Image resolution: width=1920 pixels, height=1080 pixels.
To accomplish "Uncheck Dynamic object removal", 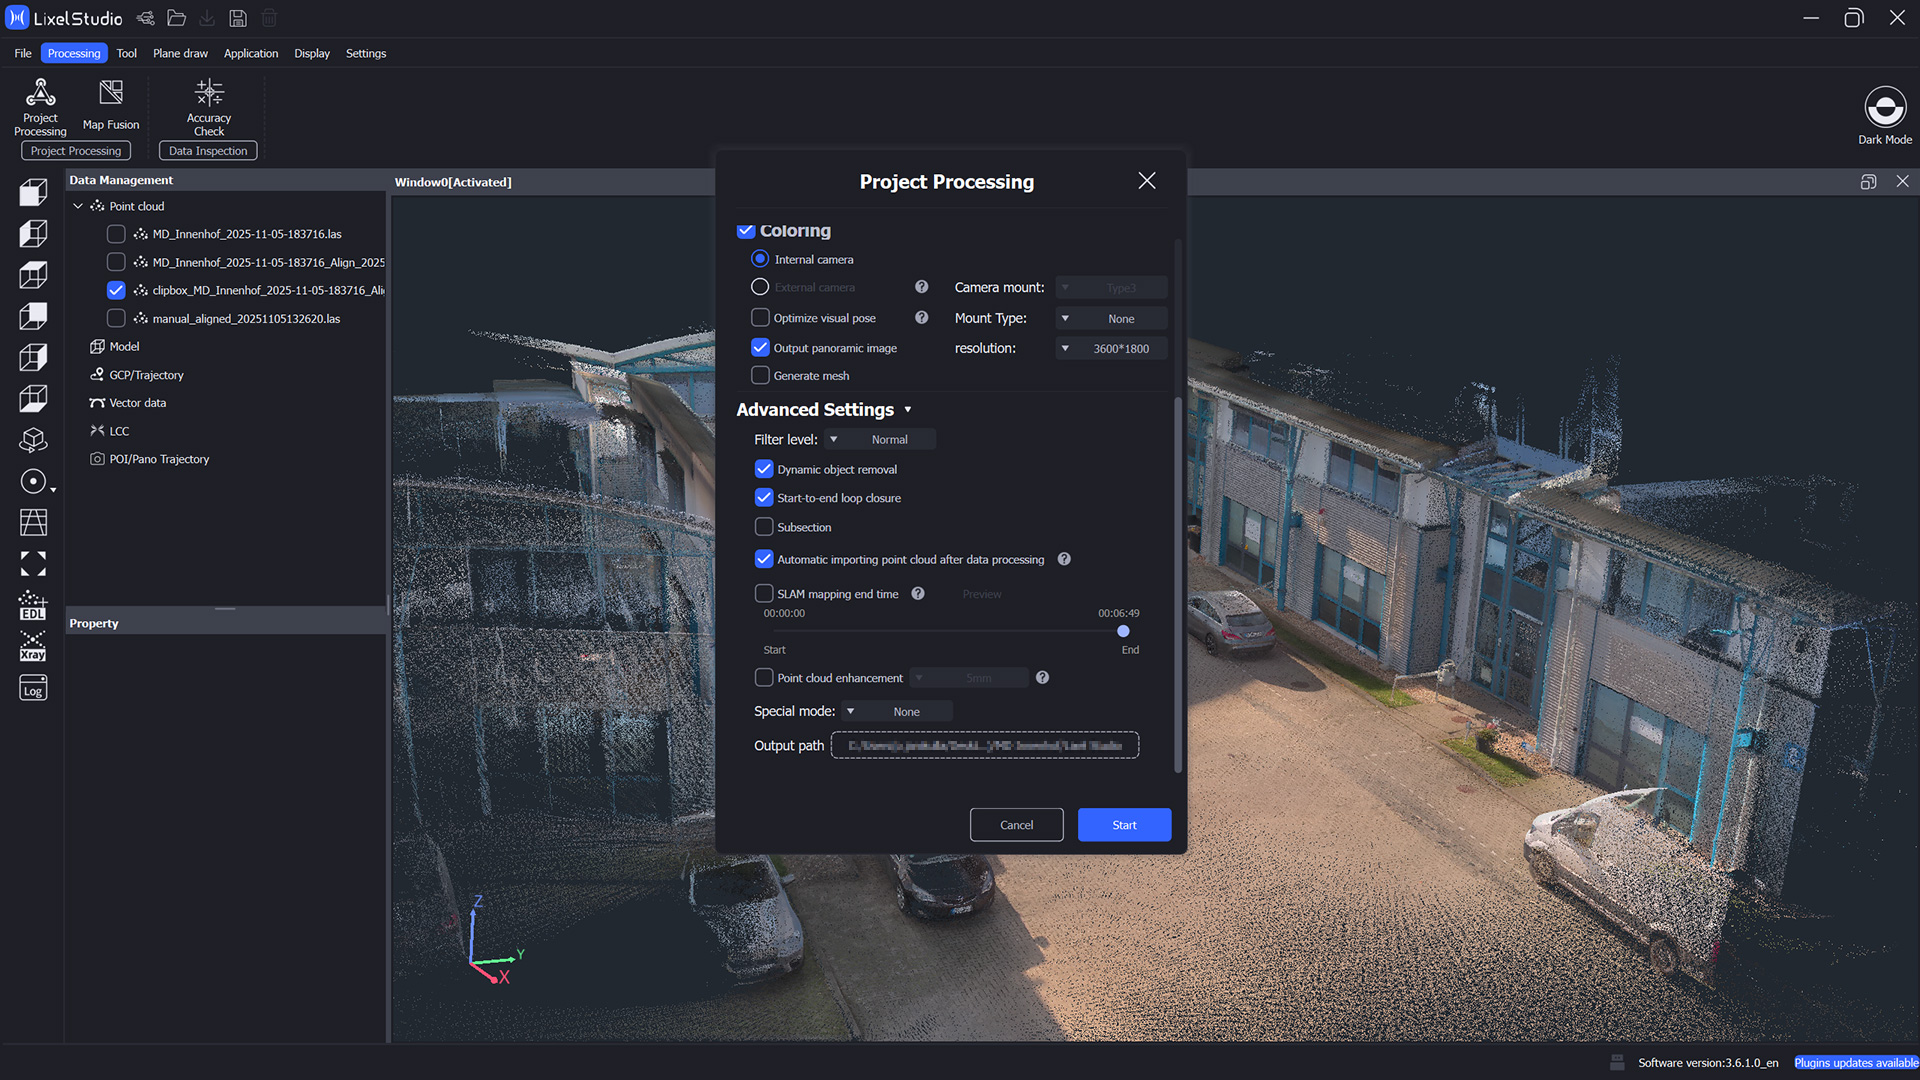I will [764, 469].
